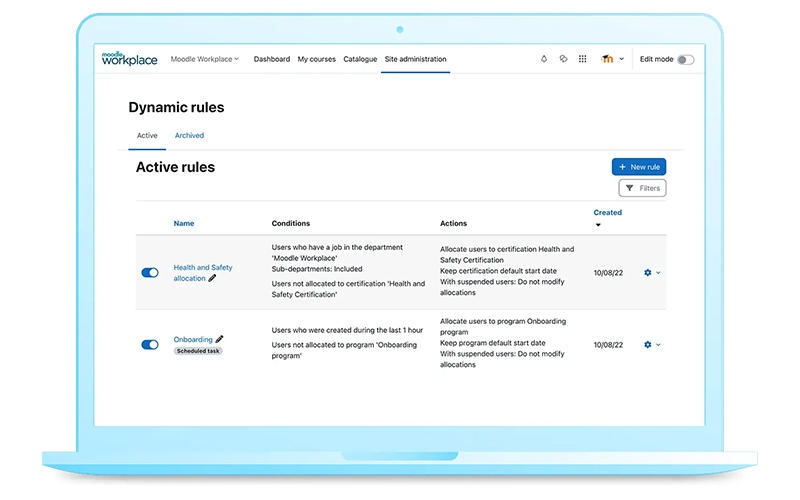Screen dimensions: 800x500
Task: Click the 10/08/22 date in Health and Safety row
Action: pyautogui.click(x=608, y=273)
